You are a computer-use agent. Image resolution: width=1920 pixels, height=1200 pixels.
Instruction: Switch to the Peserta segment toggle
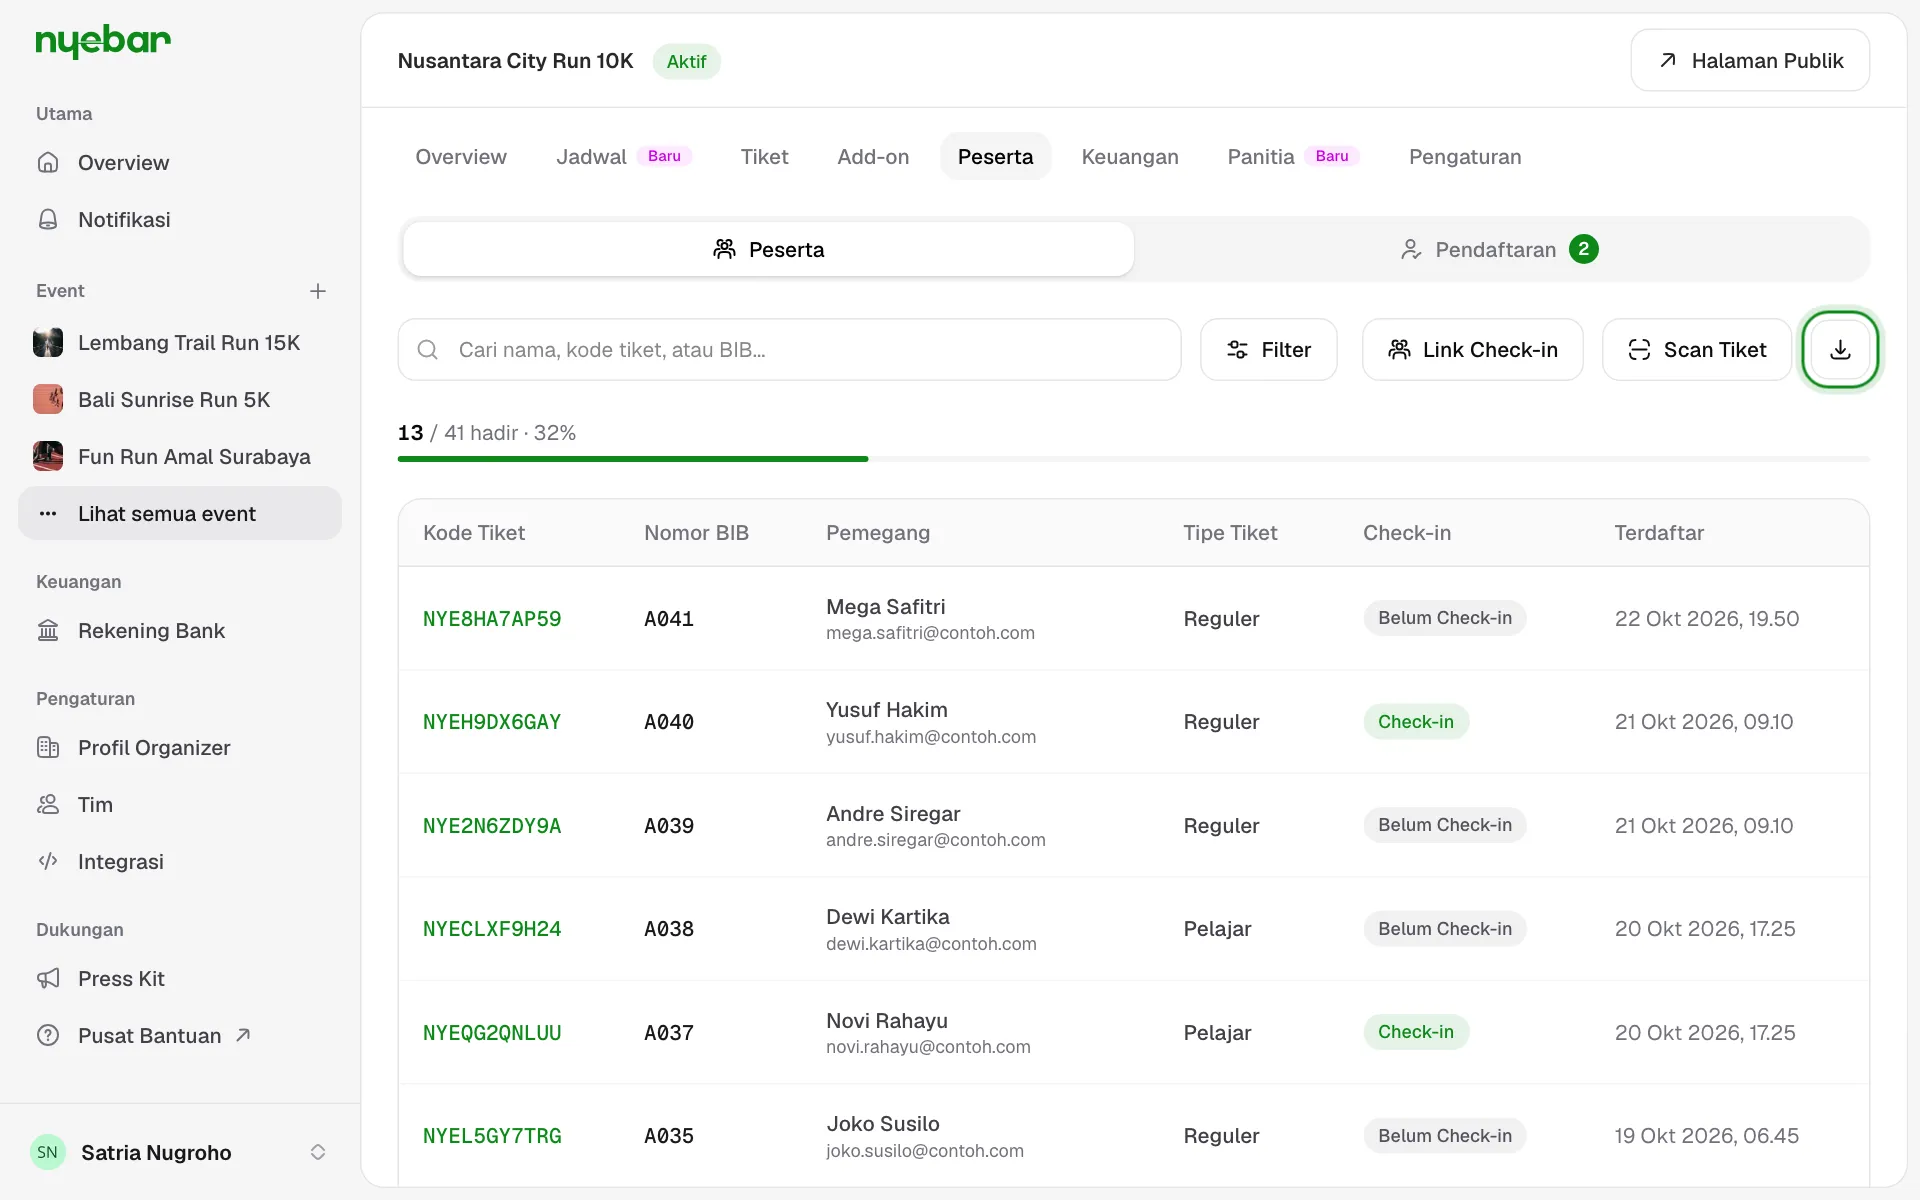point(768,250)
